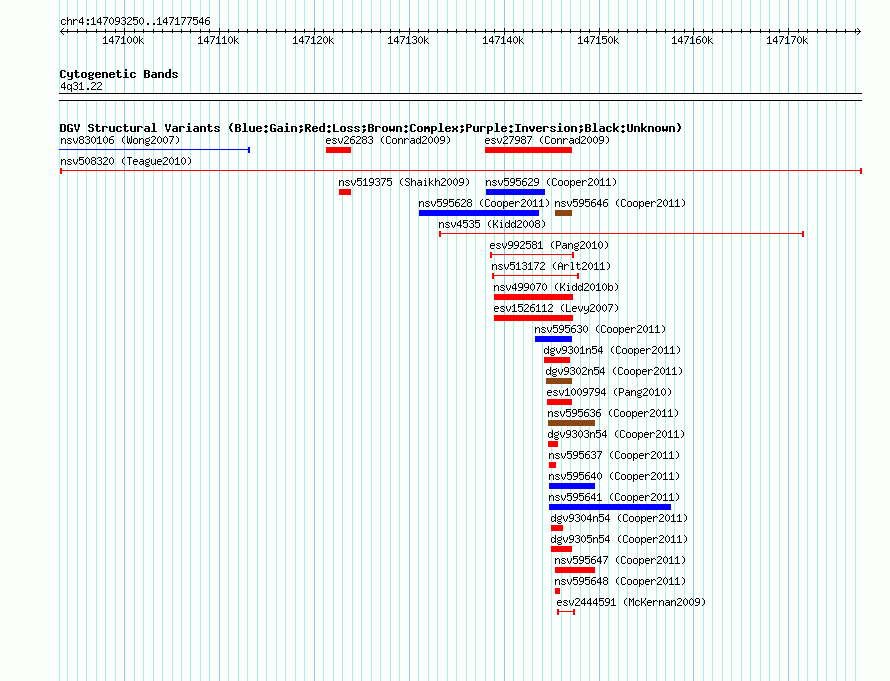Click the 147100k ruler tick label

click(x=123, y=40)
